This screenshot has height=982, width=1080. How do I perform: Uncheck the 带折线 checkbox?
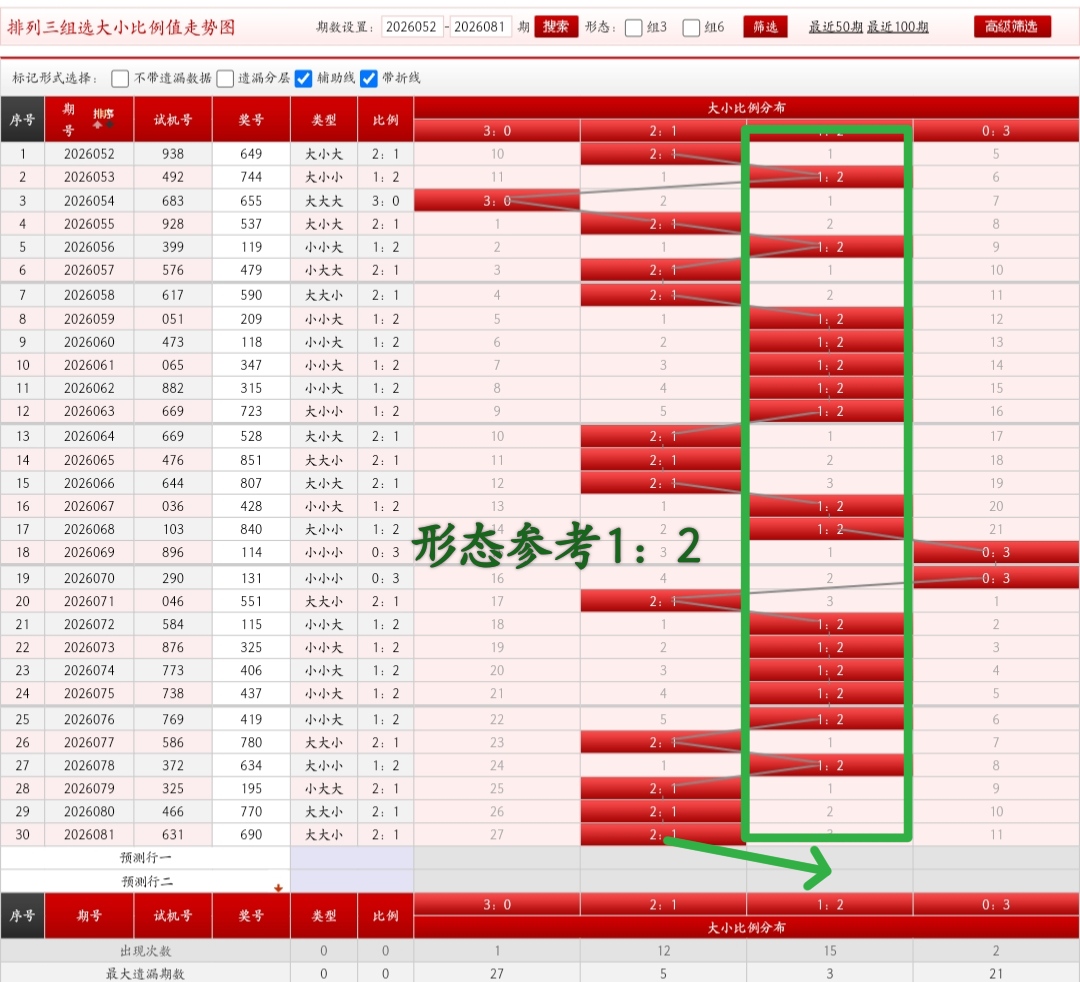pos(369,78)
